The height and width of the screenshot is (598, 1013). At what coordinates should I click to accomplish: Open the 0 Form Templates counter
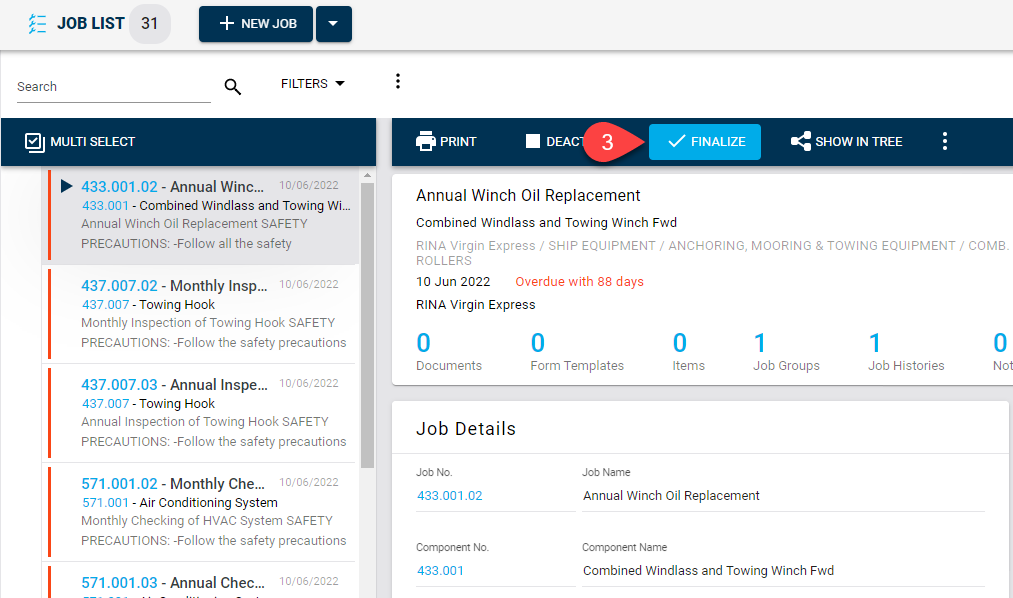[x=577, y=351]
